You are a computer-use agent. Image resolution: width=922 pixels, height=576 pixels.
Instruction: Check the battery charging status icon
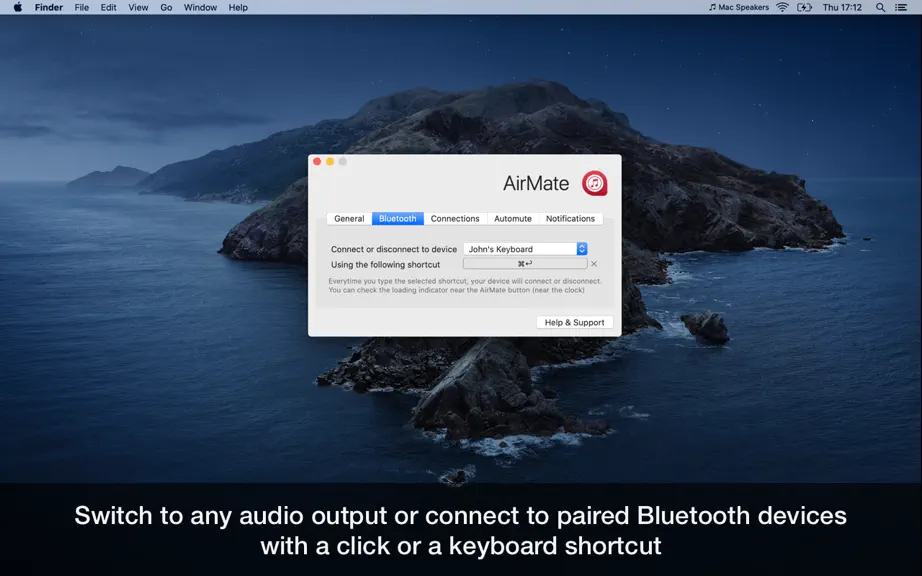pyautogui.click(x=804, y=7)
